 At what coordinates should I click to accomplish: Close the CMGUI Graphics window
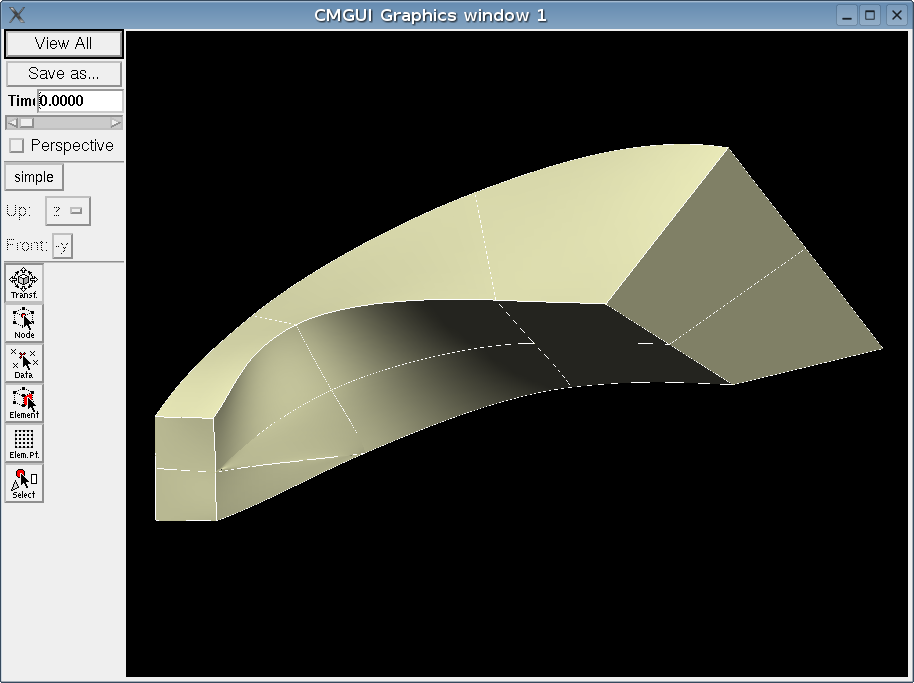pos(897,15)
